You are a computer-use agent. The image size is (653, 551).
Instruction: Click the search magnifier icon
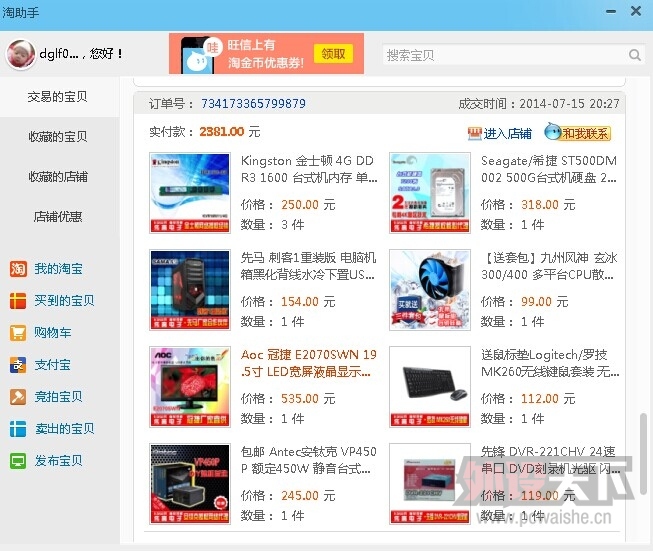click(635, 55)
